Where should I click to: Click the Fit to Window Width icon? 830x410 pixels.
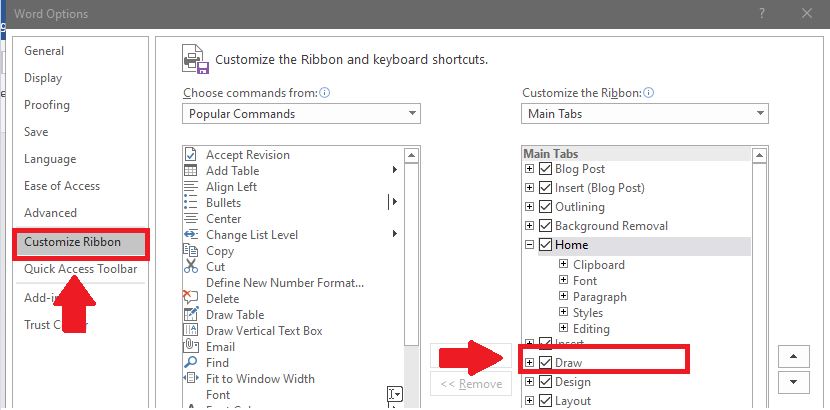(x=190, y=378)
